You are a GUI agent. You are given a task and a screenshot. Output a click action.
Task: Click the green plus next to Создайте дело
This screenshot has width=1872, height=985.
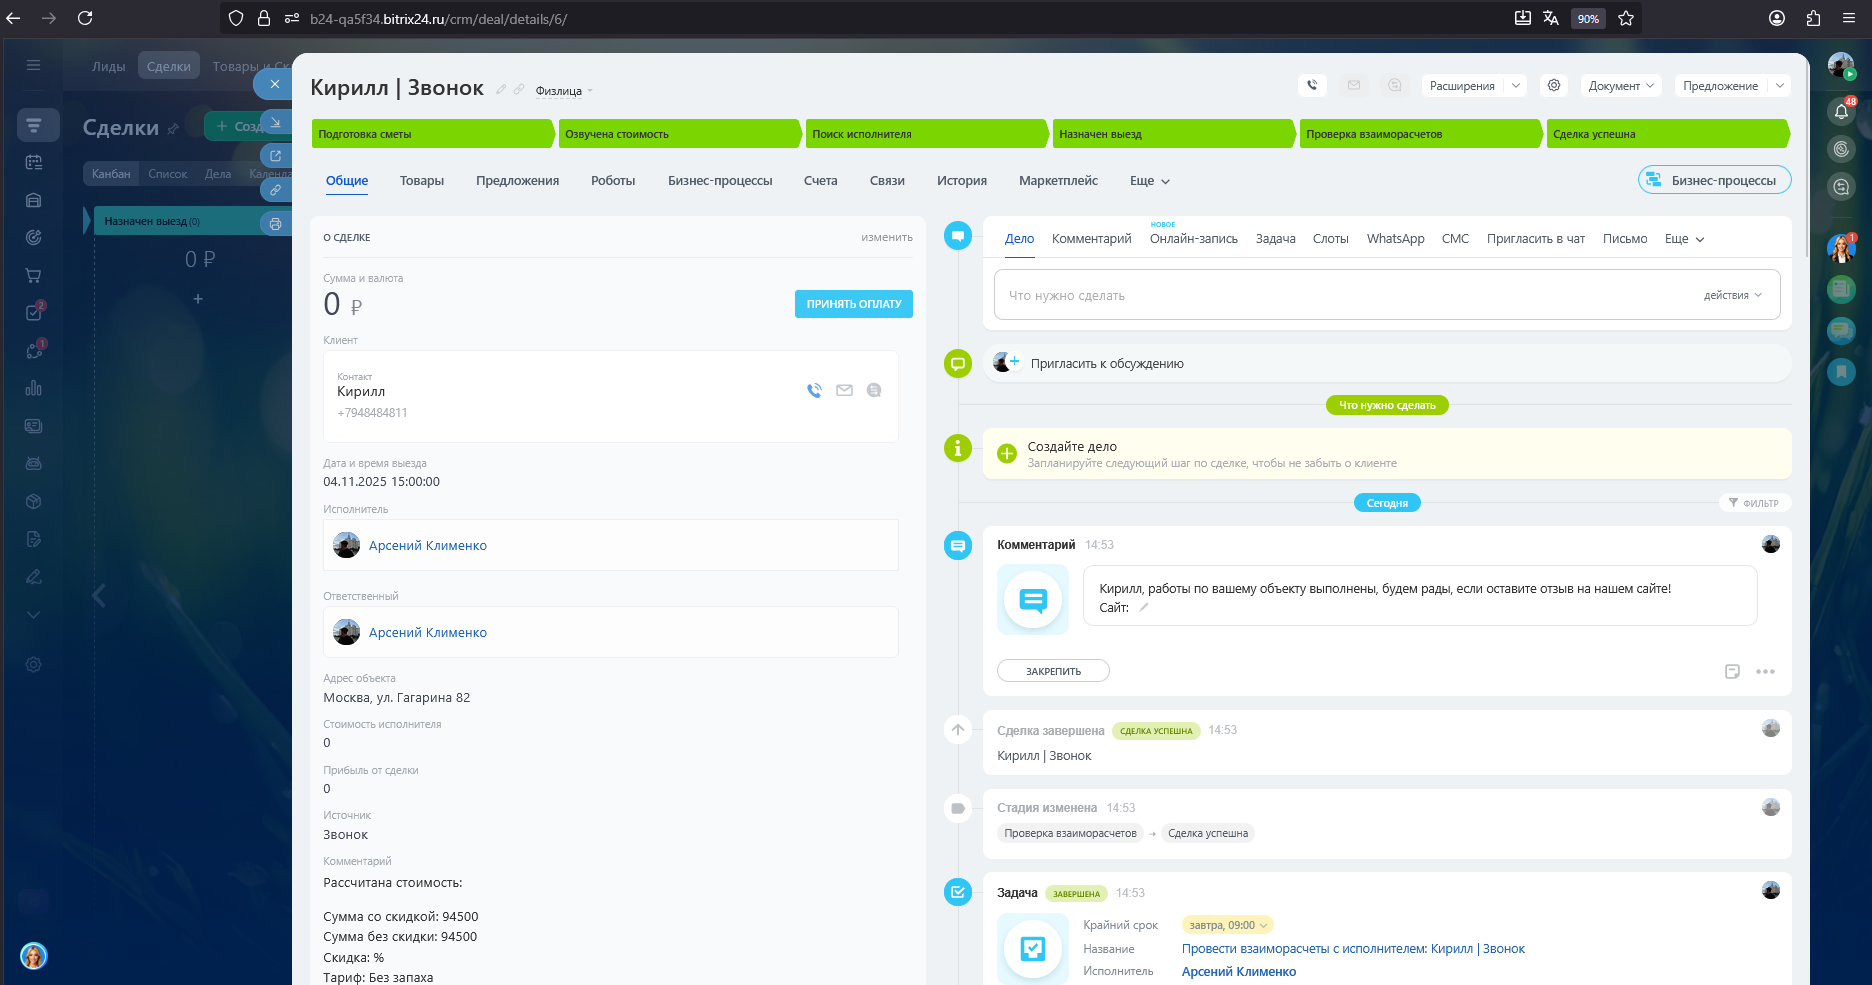click(x=1007, y=454)
